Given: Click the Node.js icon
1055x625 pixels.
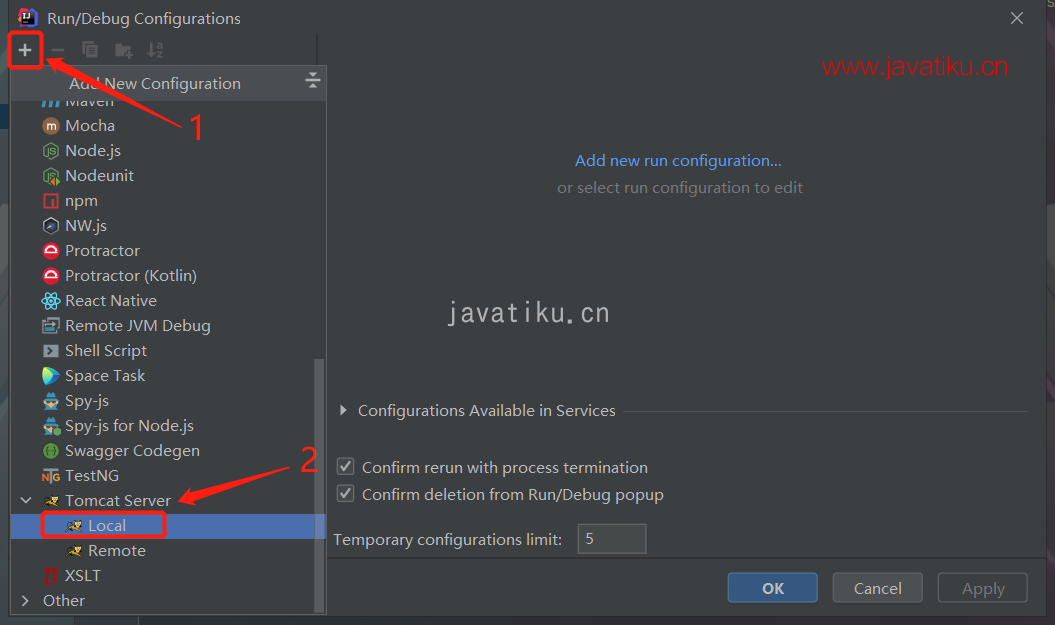Looking at the screenshot, I should tap(51, 151).
